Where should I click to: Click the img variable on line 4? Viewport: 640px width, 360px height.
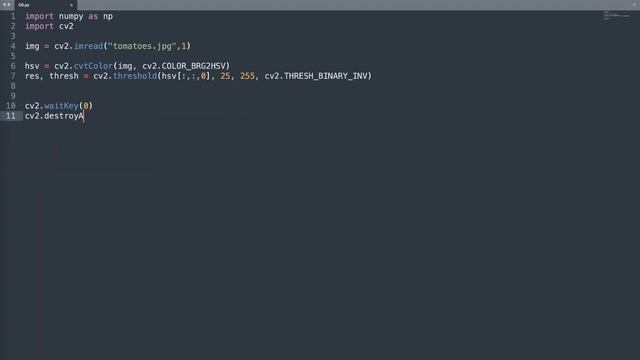32,46
